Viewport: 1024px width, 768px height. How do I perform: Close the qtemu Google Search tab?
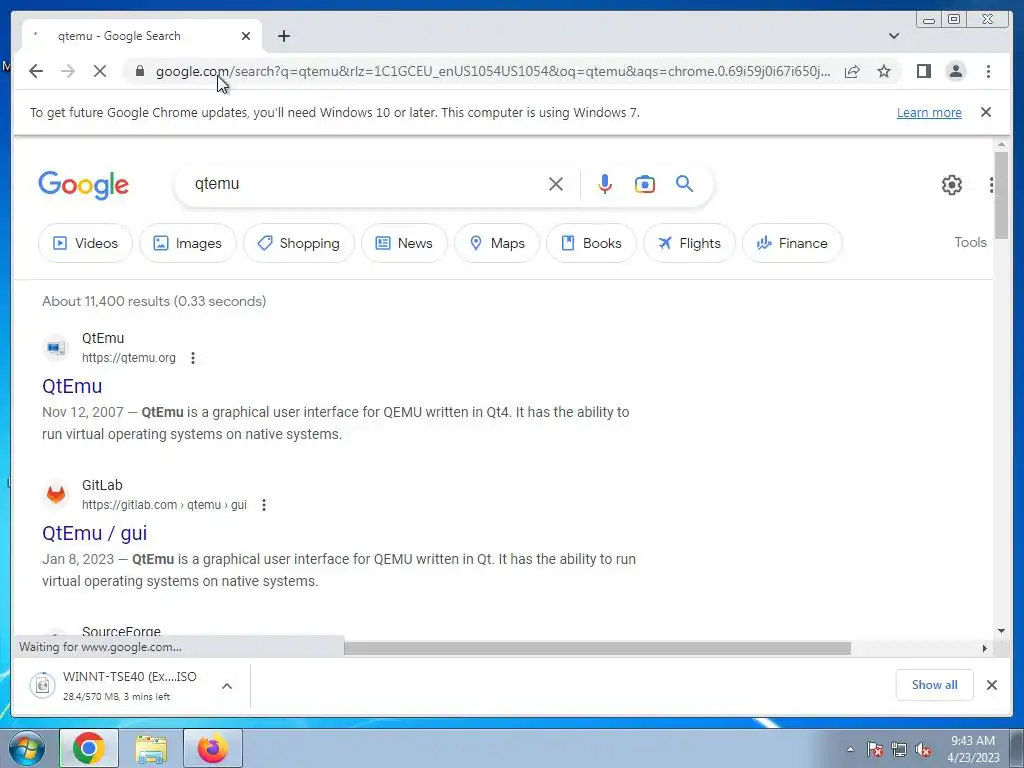click(x=246, y=36)
